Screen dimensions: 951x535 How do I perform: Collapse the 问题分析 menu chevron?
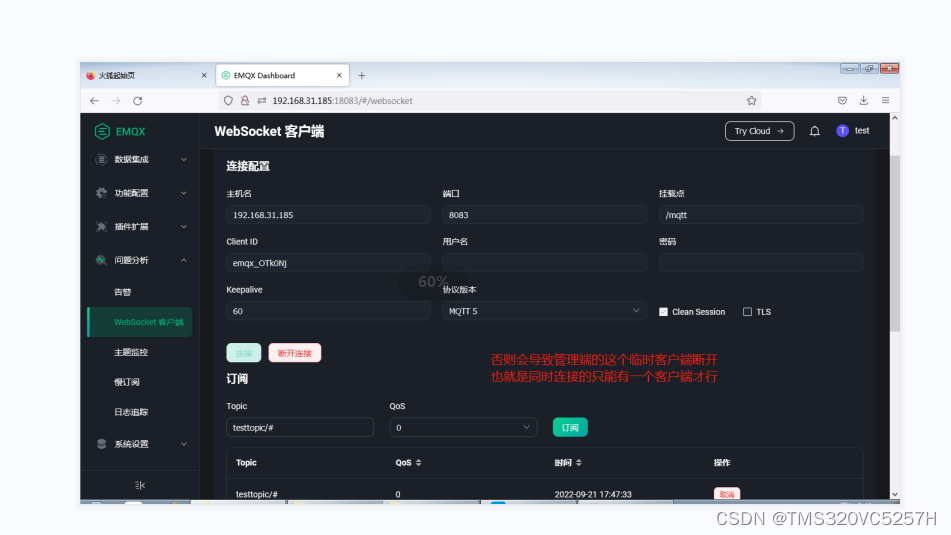tap(184, 260)
